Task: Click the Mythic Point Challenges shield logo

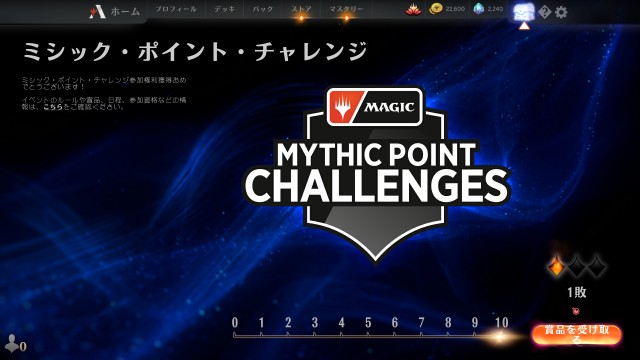Action: coord(376,174)
